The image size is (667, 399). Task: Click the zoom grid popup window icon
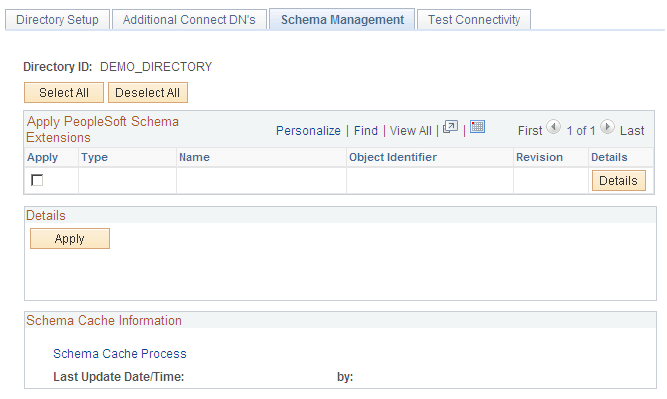(x=450, y=127)
